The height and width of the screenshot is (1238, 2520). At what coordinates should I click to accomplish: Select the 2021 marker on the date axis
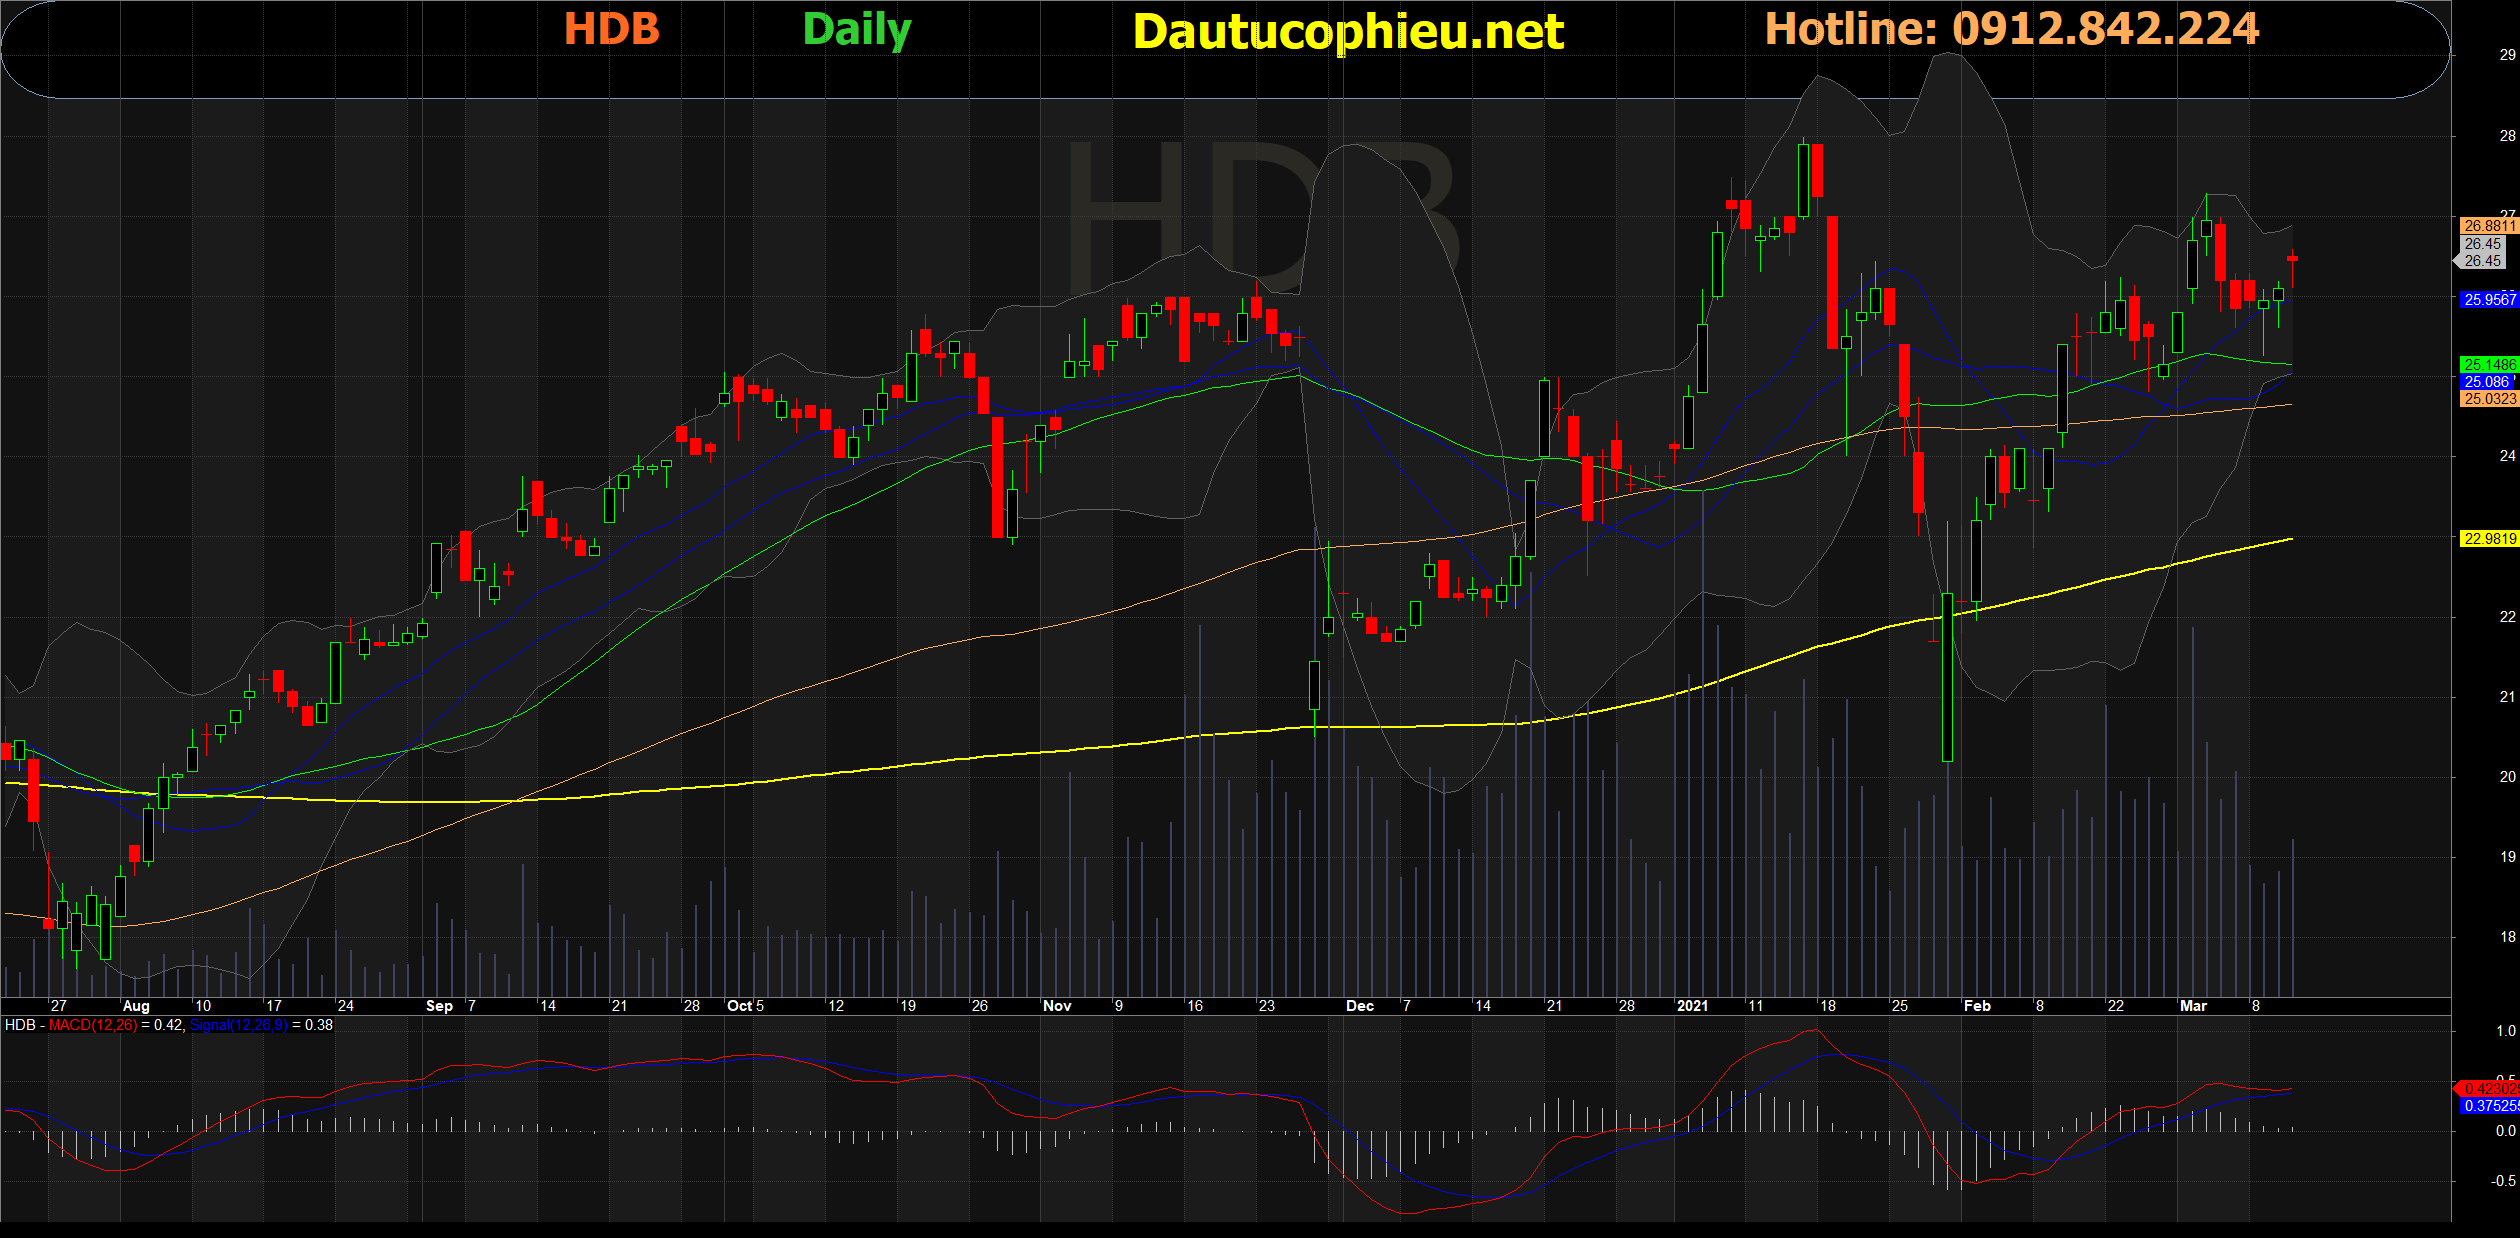coord(1692,1006)
